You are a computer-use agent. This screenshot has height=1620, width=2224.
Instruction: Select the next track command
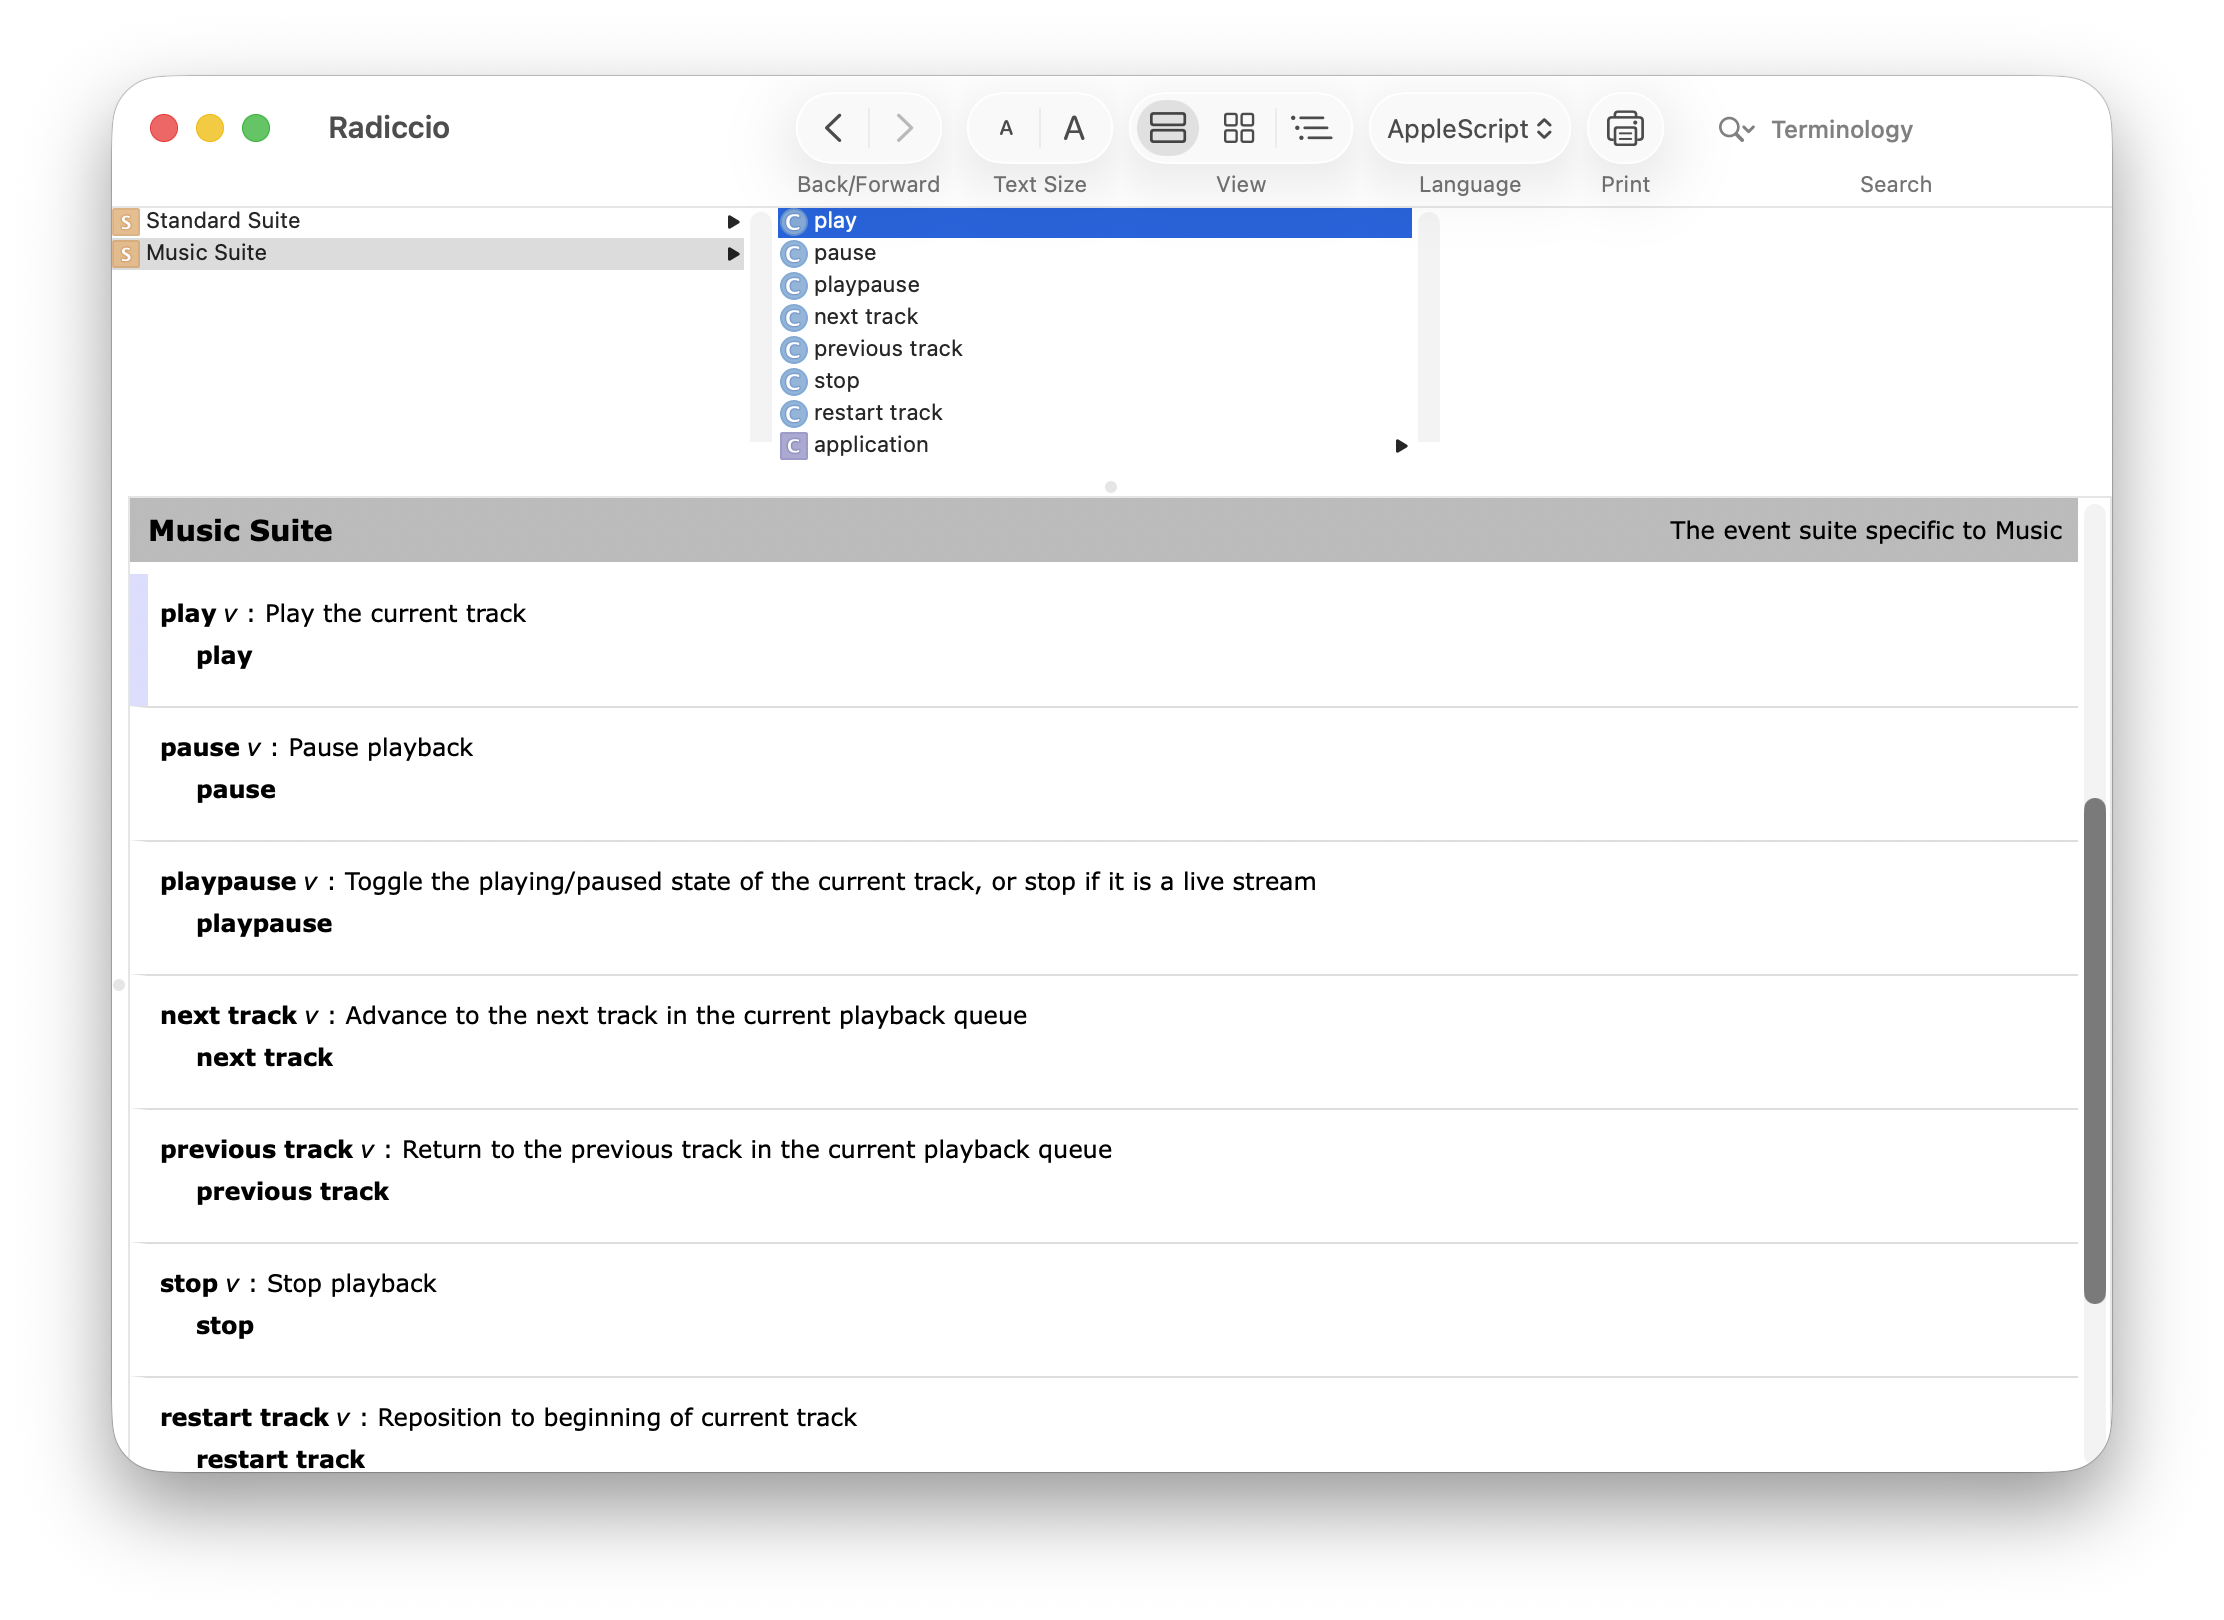[865, 317]
